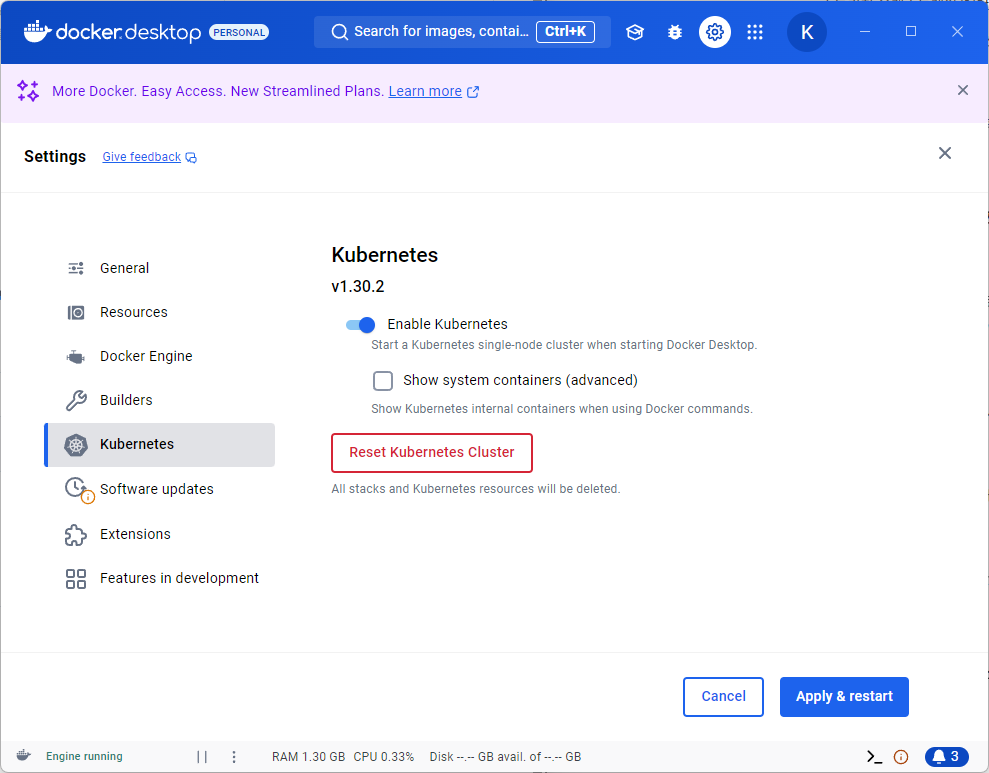This screenshot has width=989, height=773.
Task: Follow the Learn more link
Action: pyautogui.click(x=425, y=91)
